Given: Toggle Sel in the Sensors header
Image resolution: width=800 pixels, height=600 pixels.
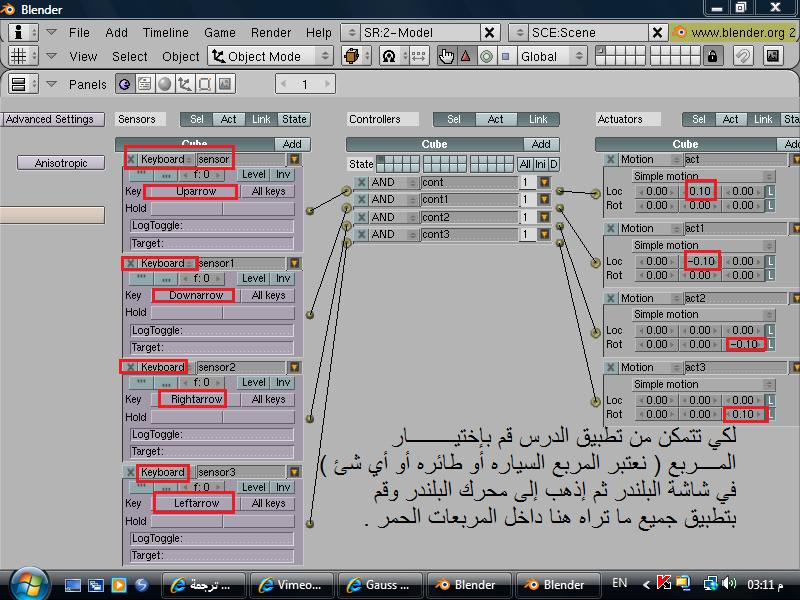Looking at the screenshot, I should pos(196,119).
